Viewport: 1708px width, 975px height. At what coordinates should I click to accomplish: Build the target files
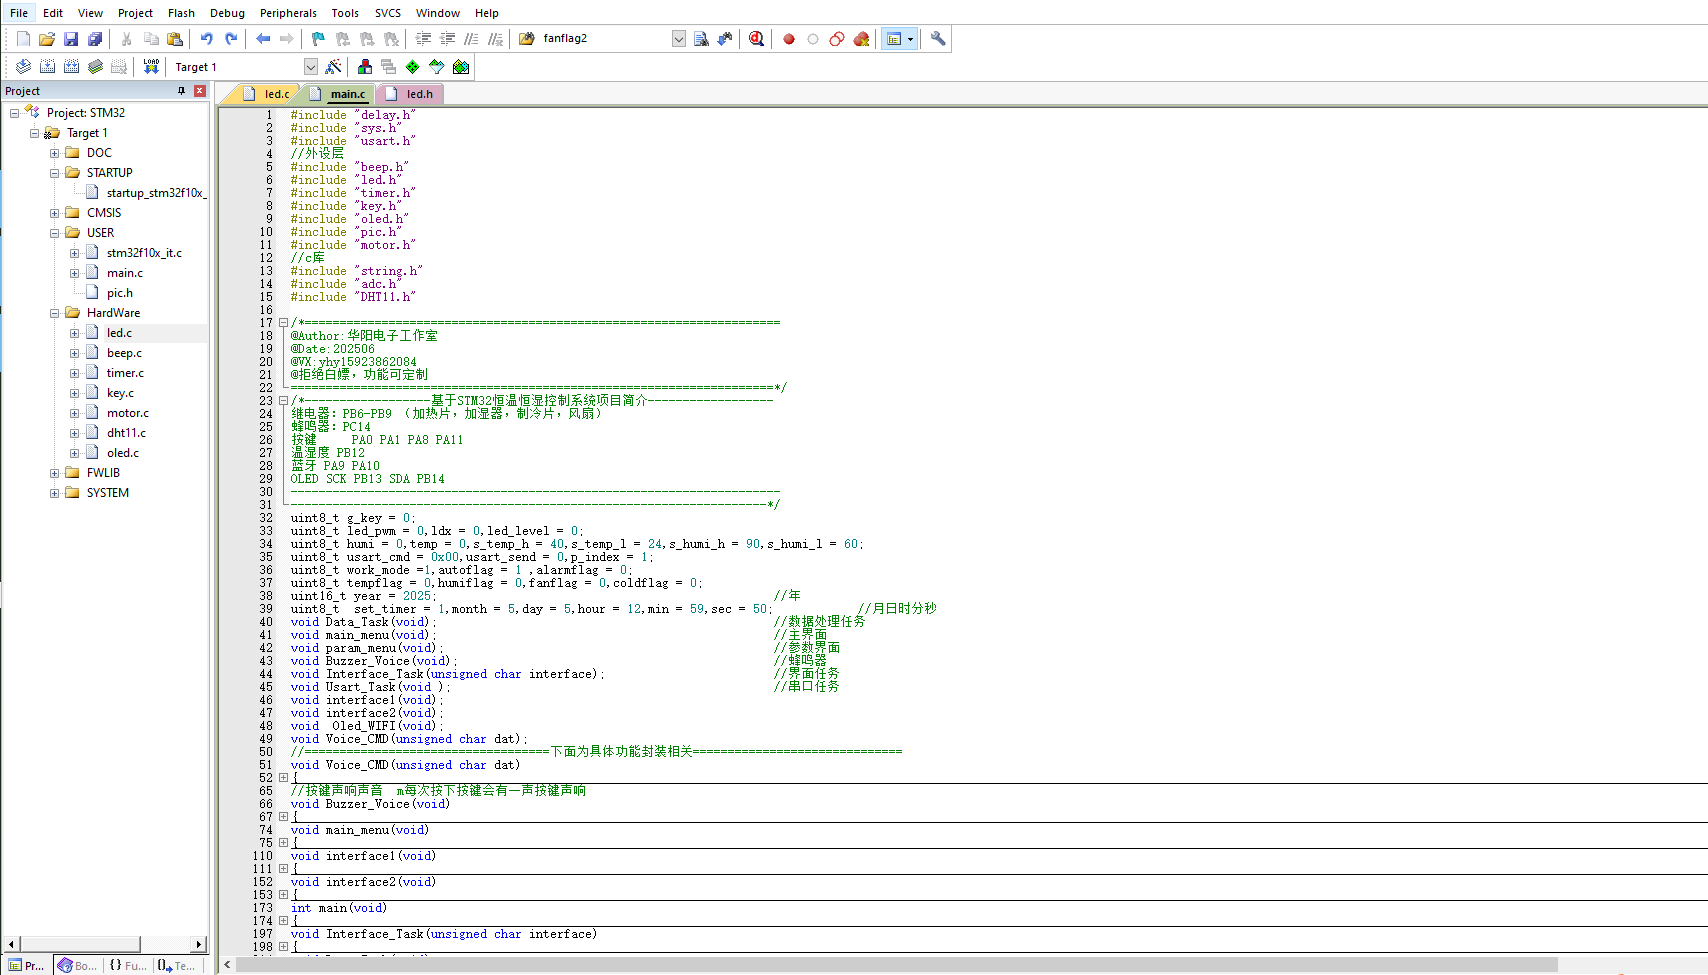(47, 67)
